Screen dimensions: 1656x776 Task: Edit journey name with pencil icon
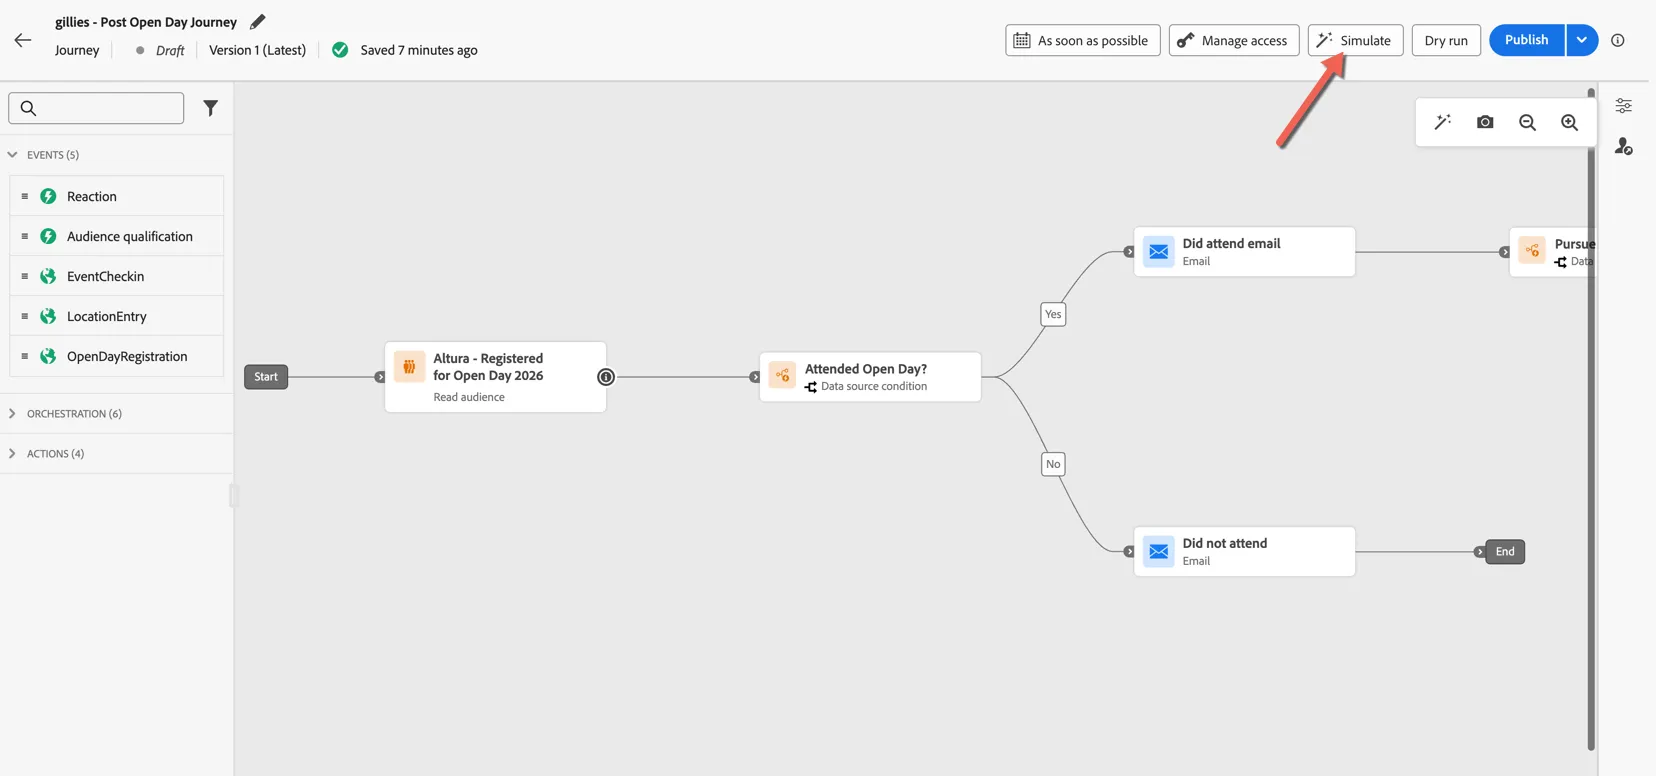click(x=258, y=21)
